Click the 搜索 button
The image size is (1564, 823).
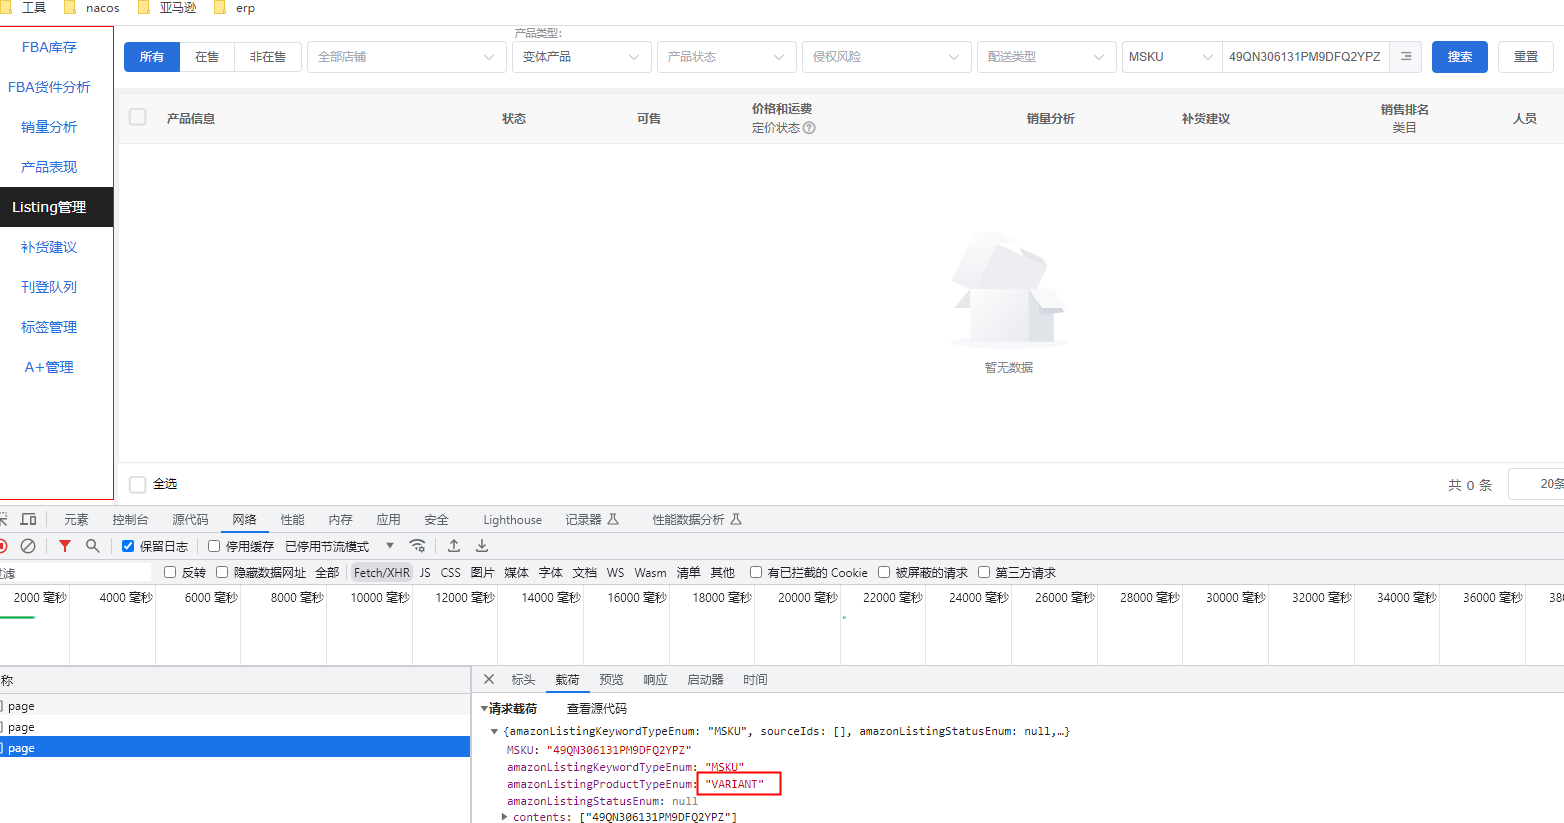(x=1460, y=57)
